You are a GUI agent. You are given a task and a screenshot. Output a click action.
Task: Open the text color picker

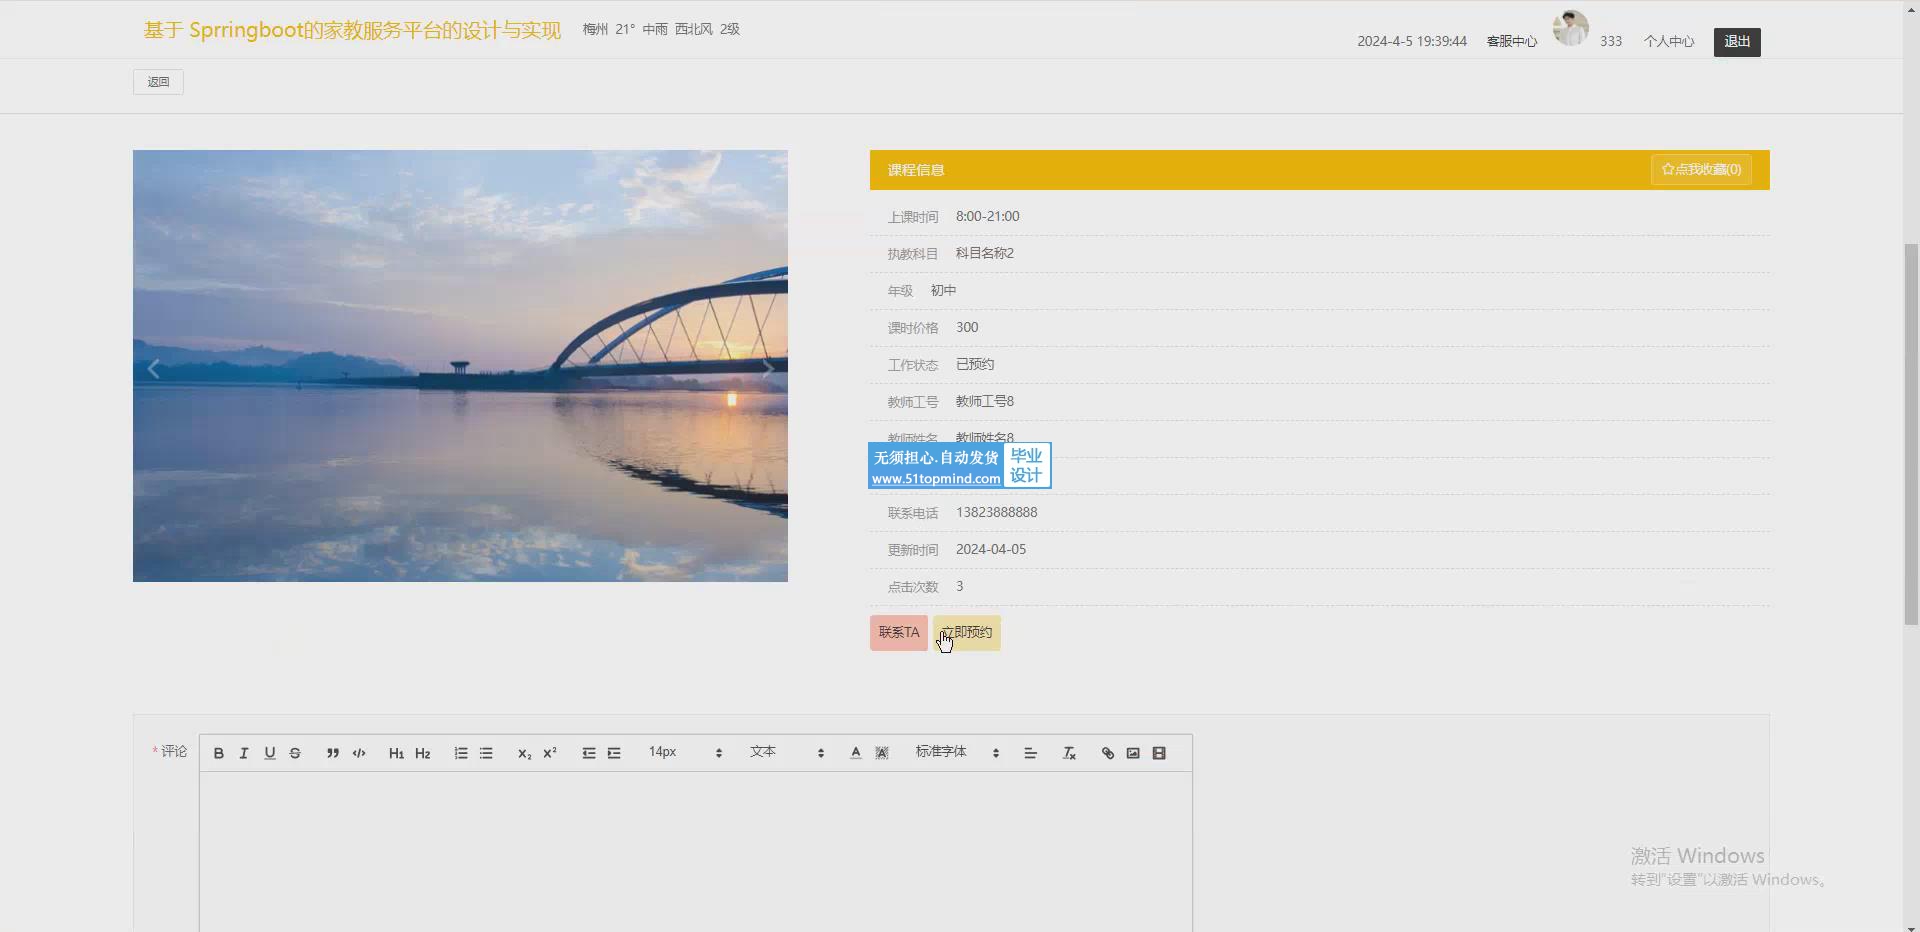(x=856, y=753)
